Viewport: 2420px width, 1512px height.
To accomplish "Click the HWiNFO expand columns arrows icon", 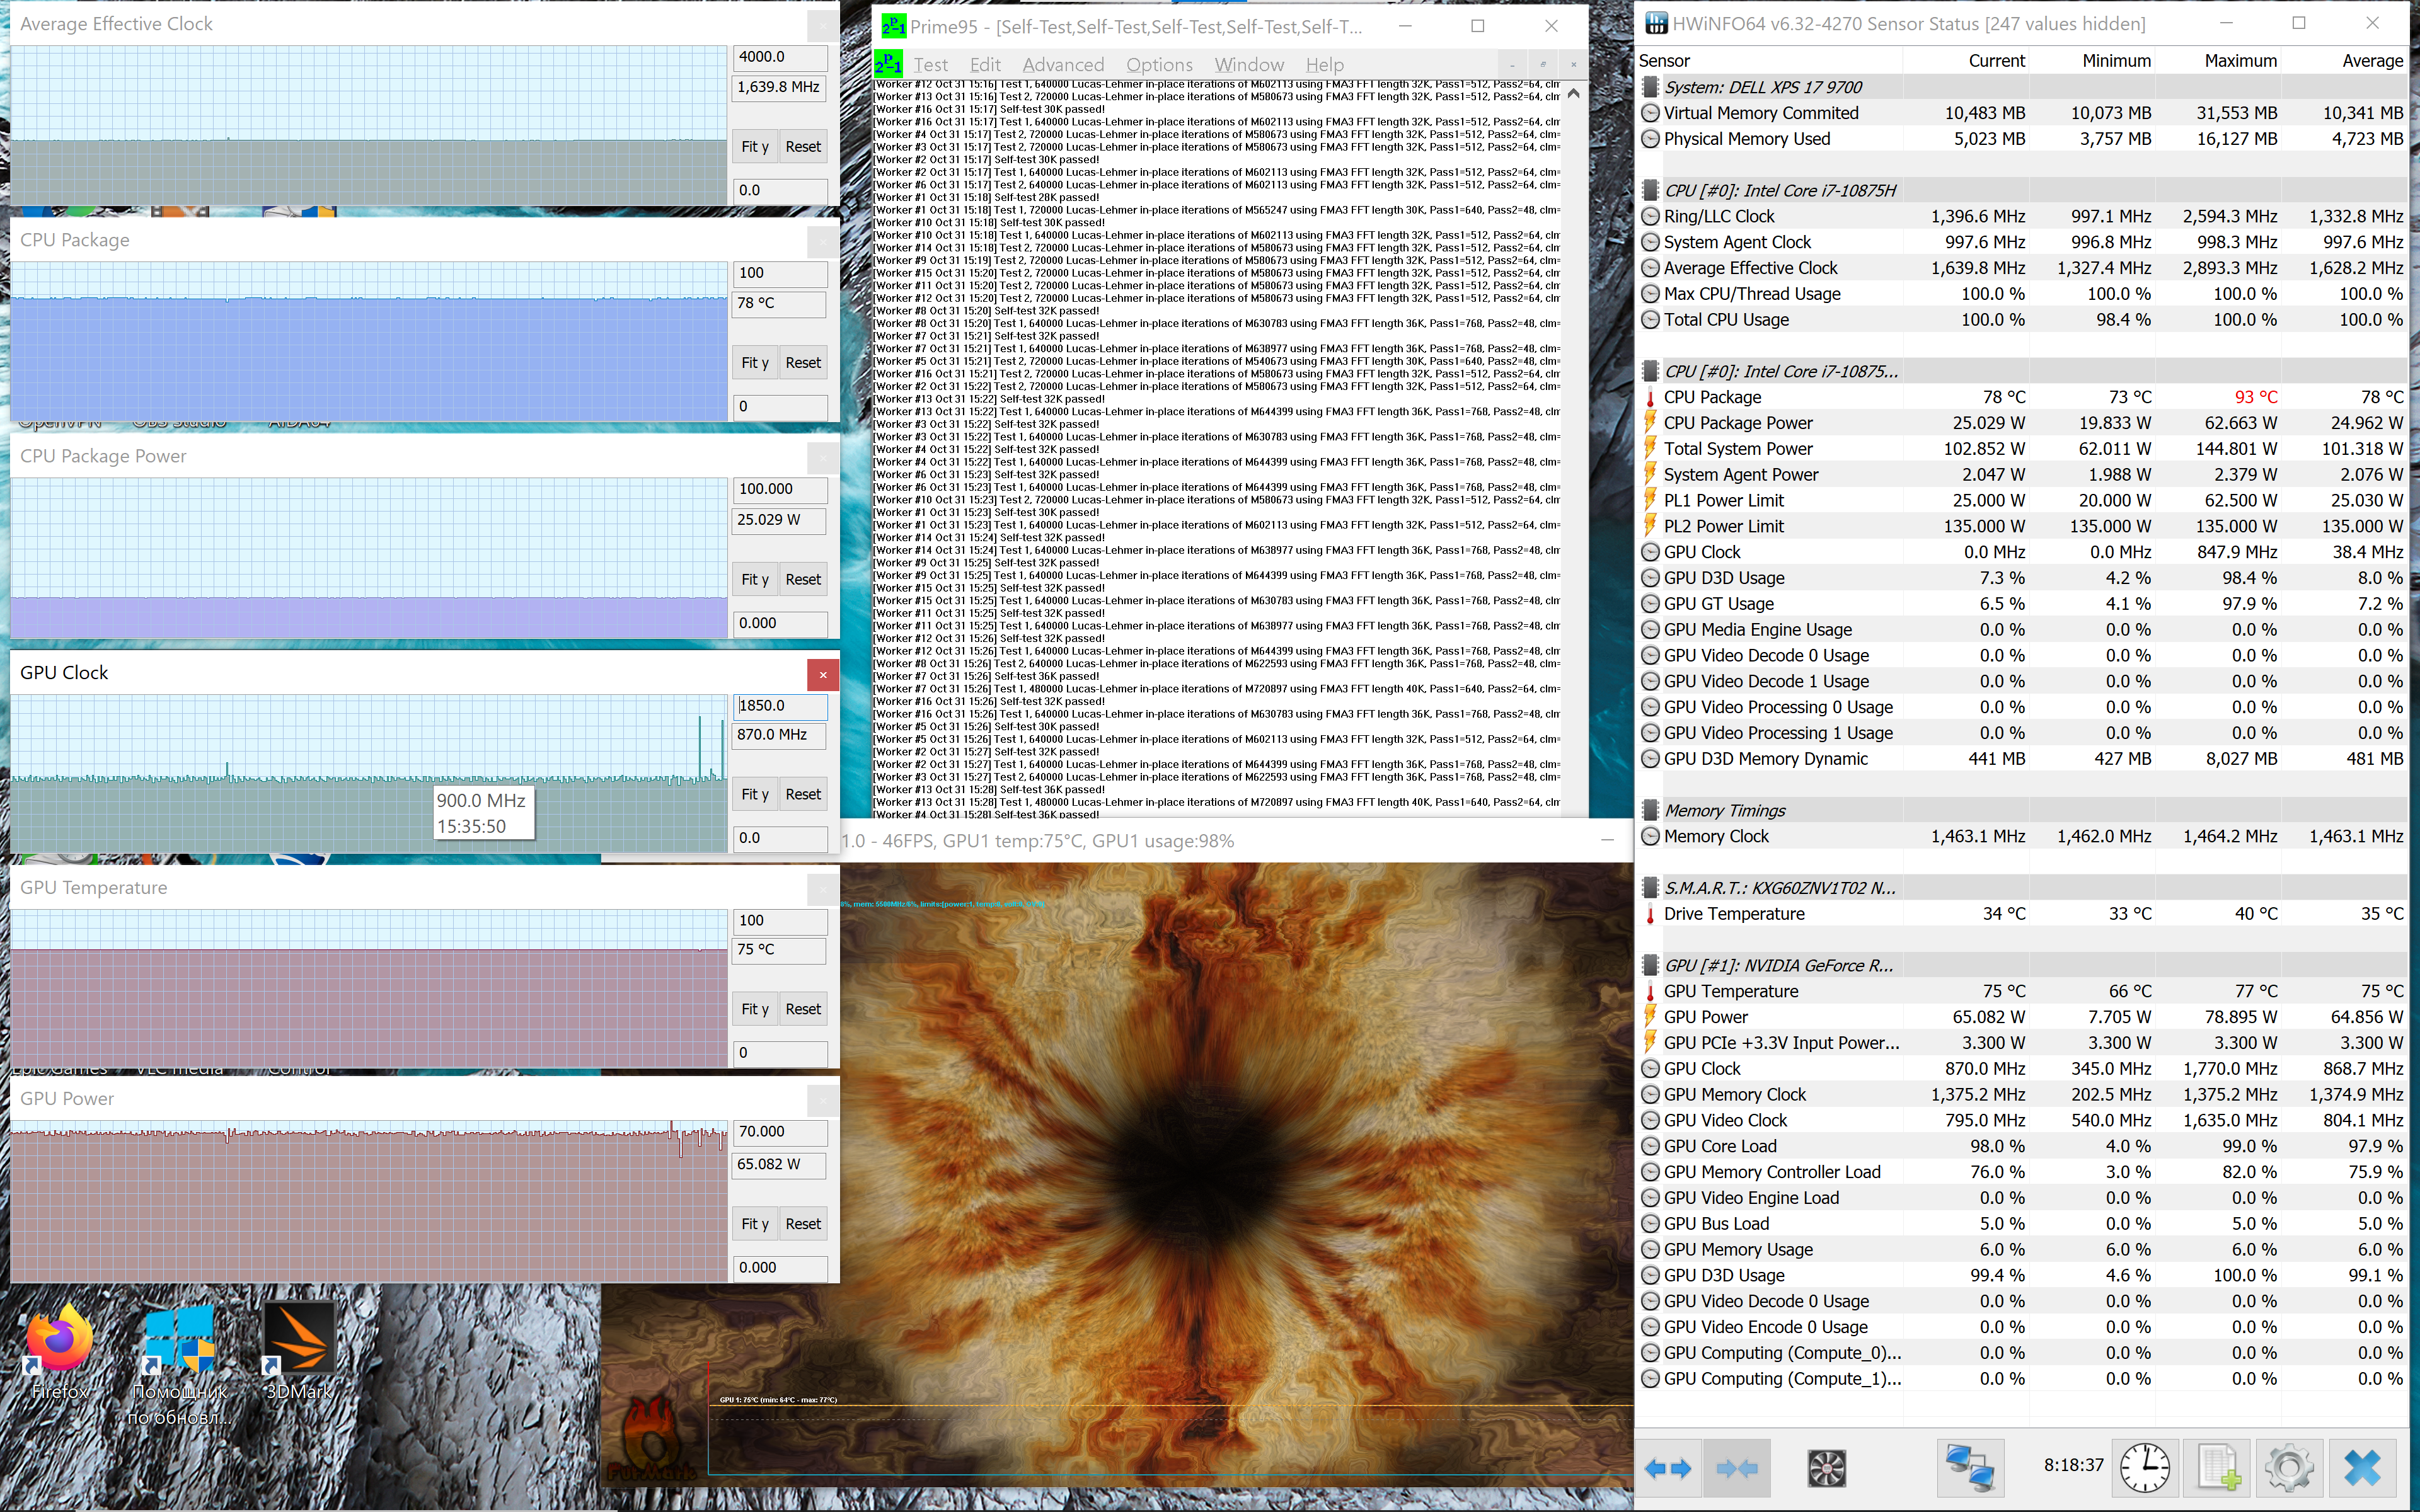I will [1668, 1468].
